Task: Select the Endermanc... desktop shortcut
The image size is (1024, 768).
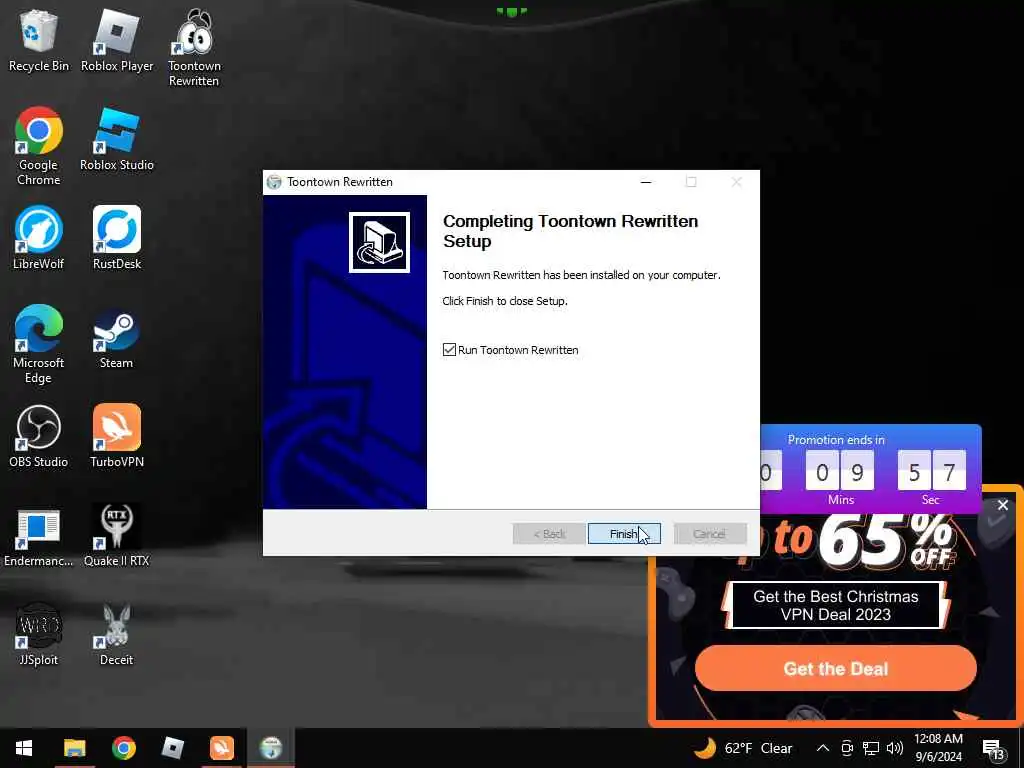Action: (x=39, y=536)
